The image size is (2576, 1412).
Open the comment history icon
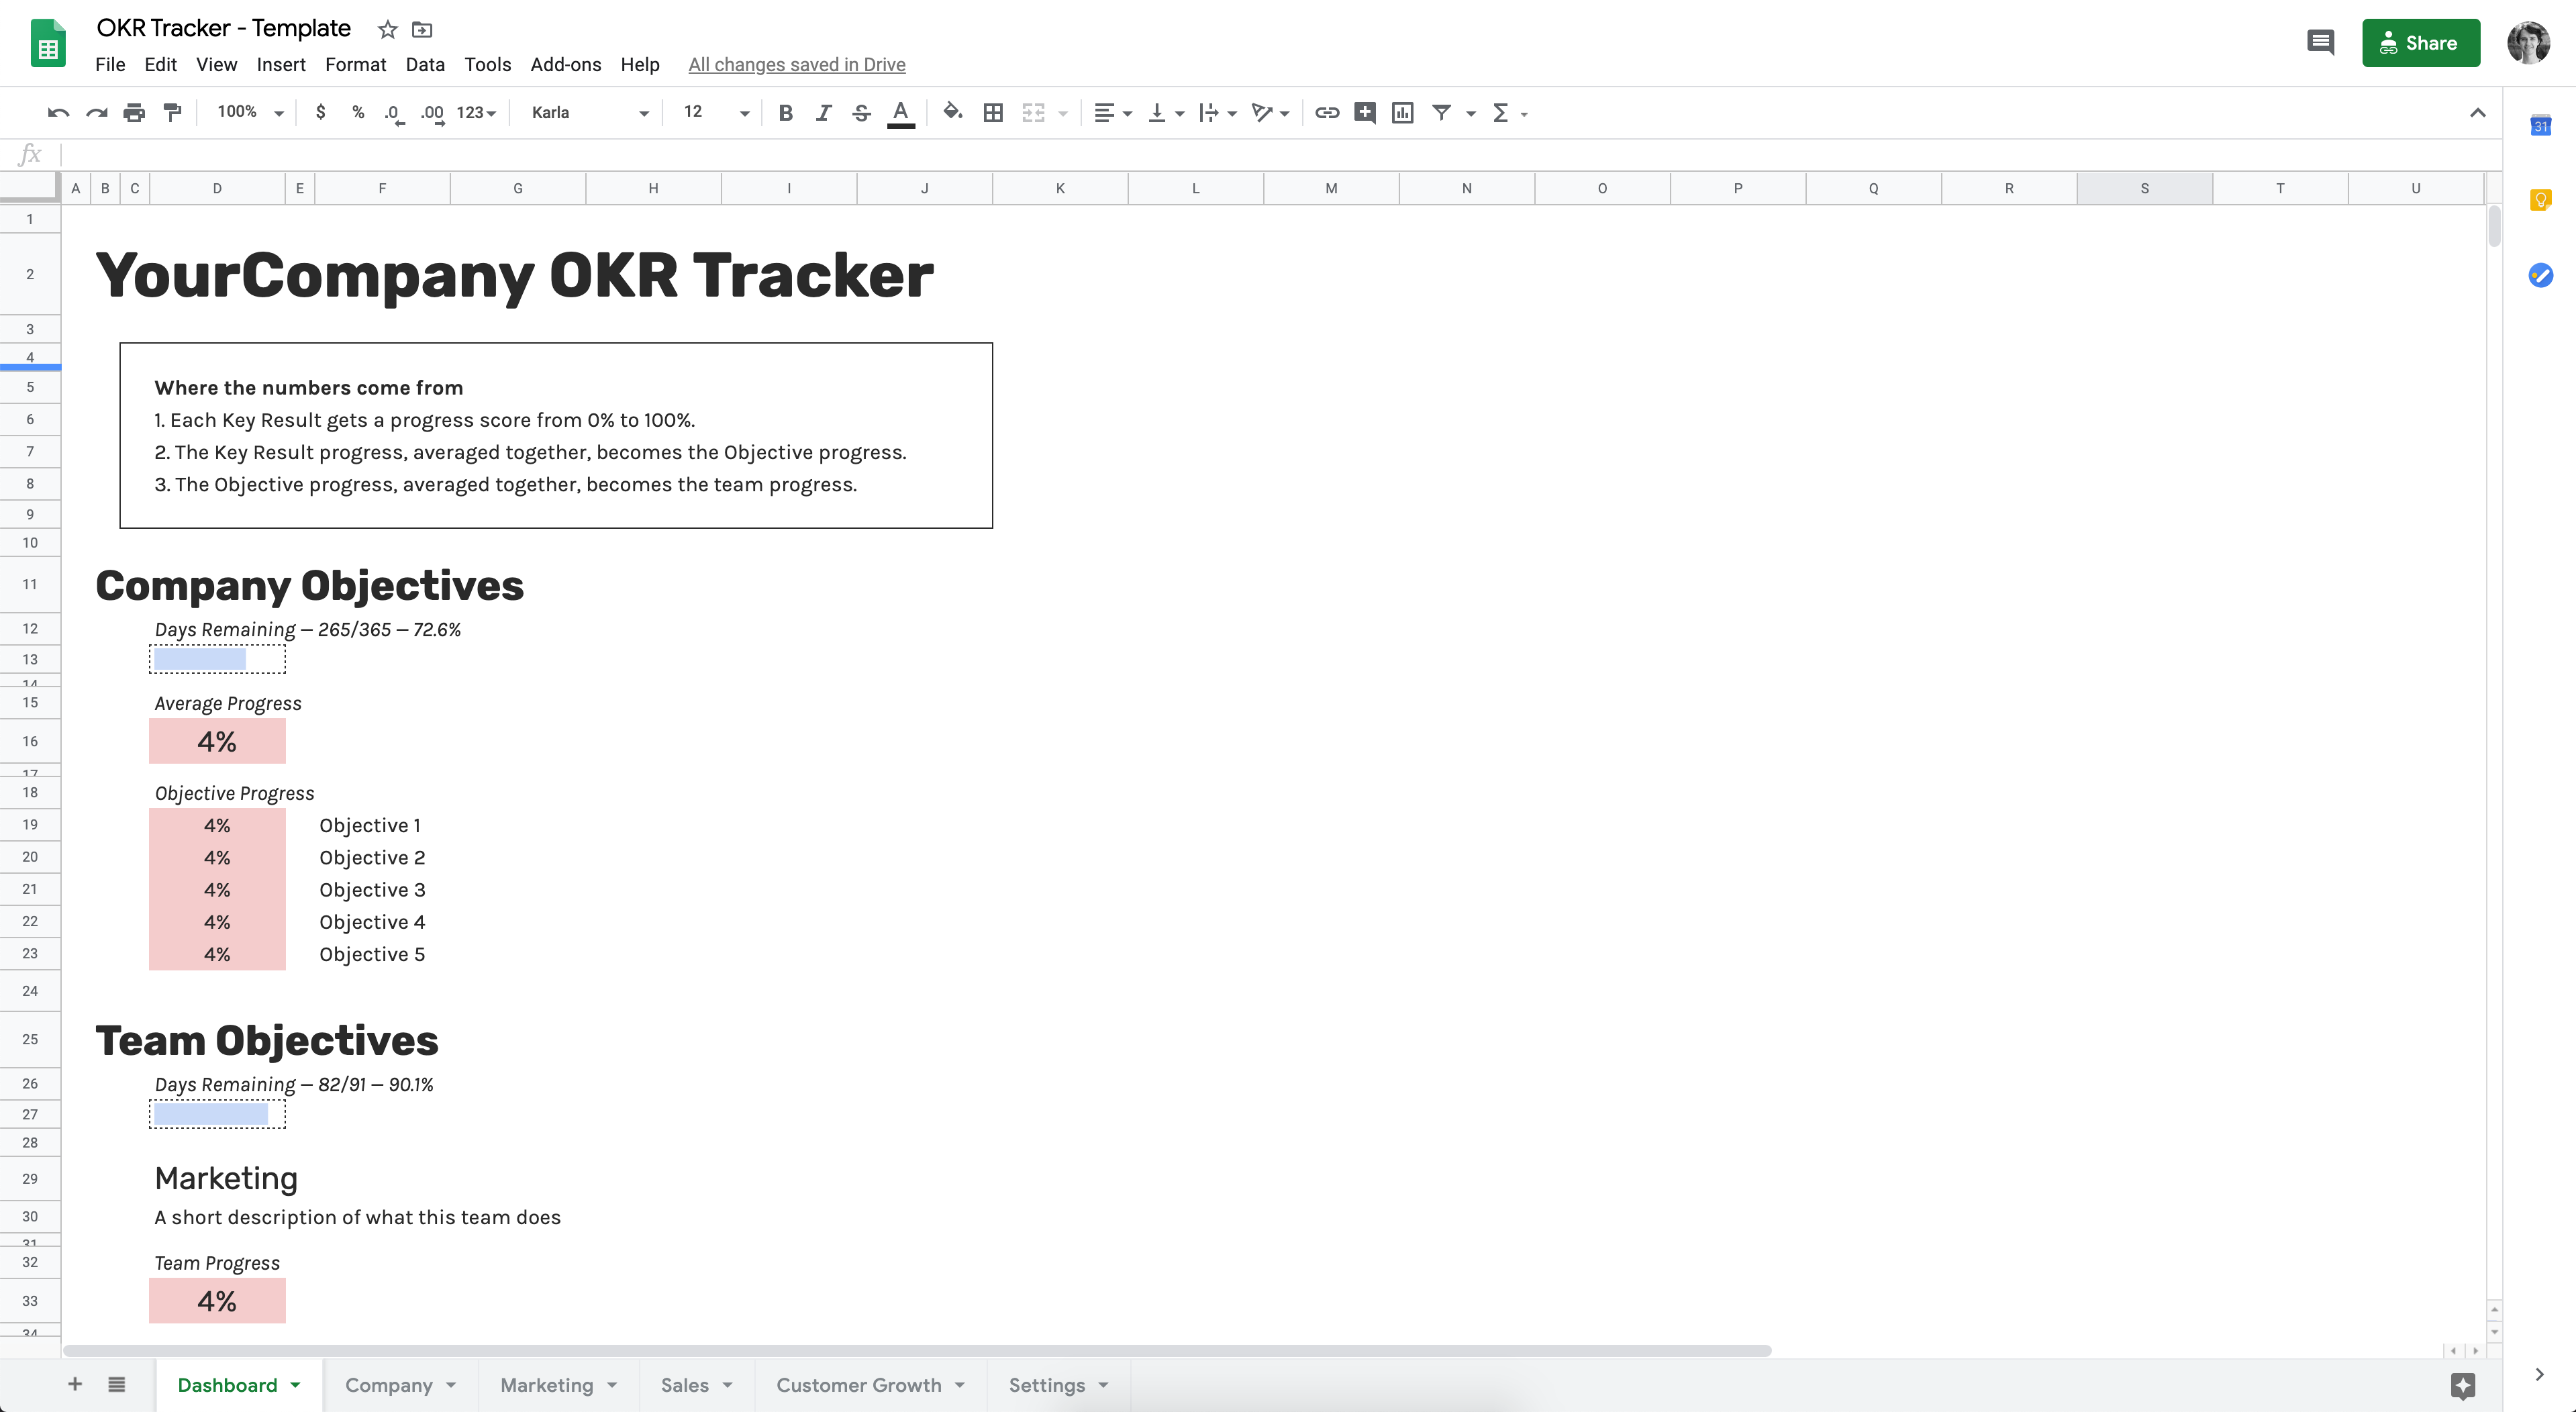tap(2320, 43)
